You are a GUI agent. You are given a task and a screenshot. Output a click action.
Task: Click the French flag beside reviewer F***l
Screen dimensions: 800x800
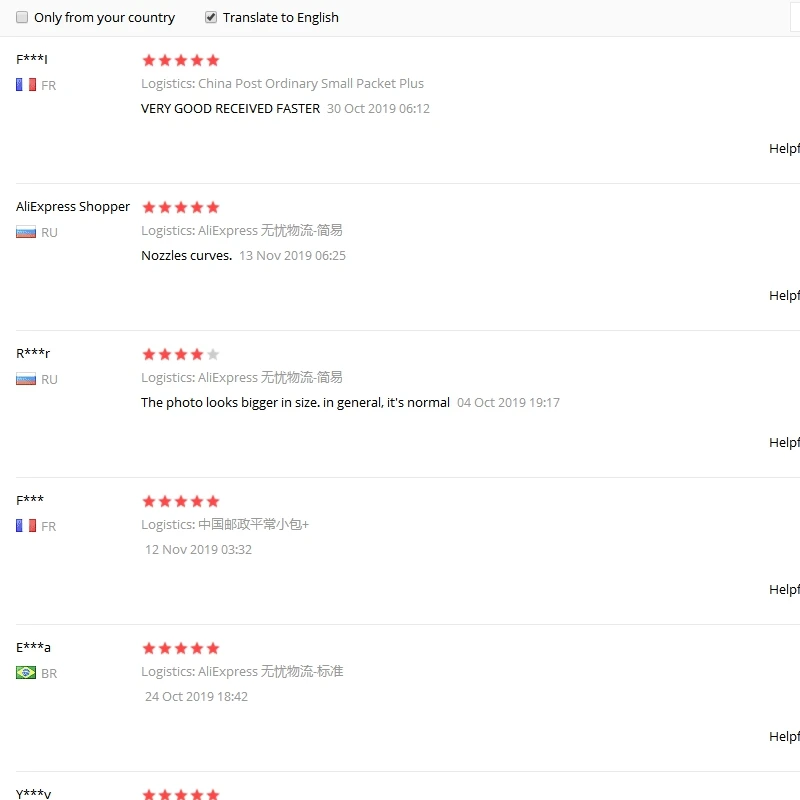point(26,85)
